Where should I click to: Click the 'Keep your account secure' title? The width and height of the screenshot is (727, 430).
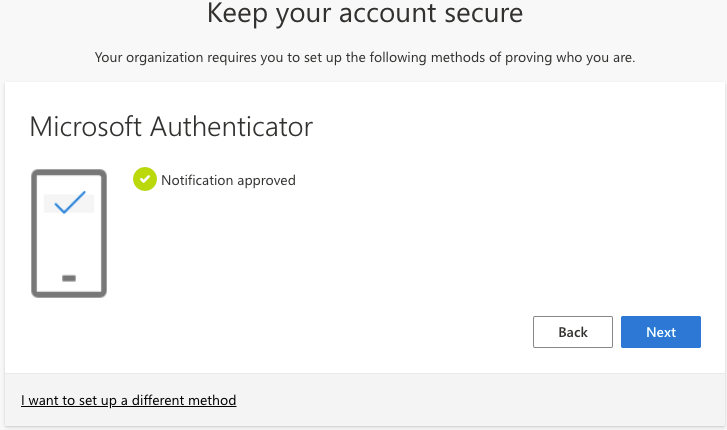[365, 14]
